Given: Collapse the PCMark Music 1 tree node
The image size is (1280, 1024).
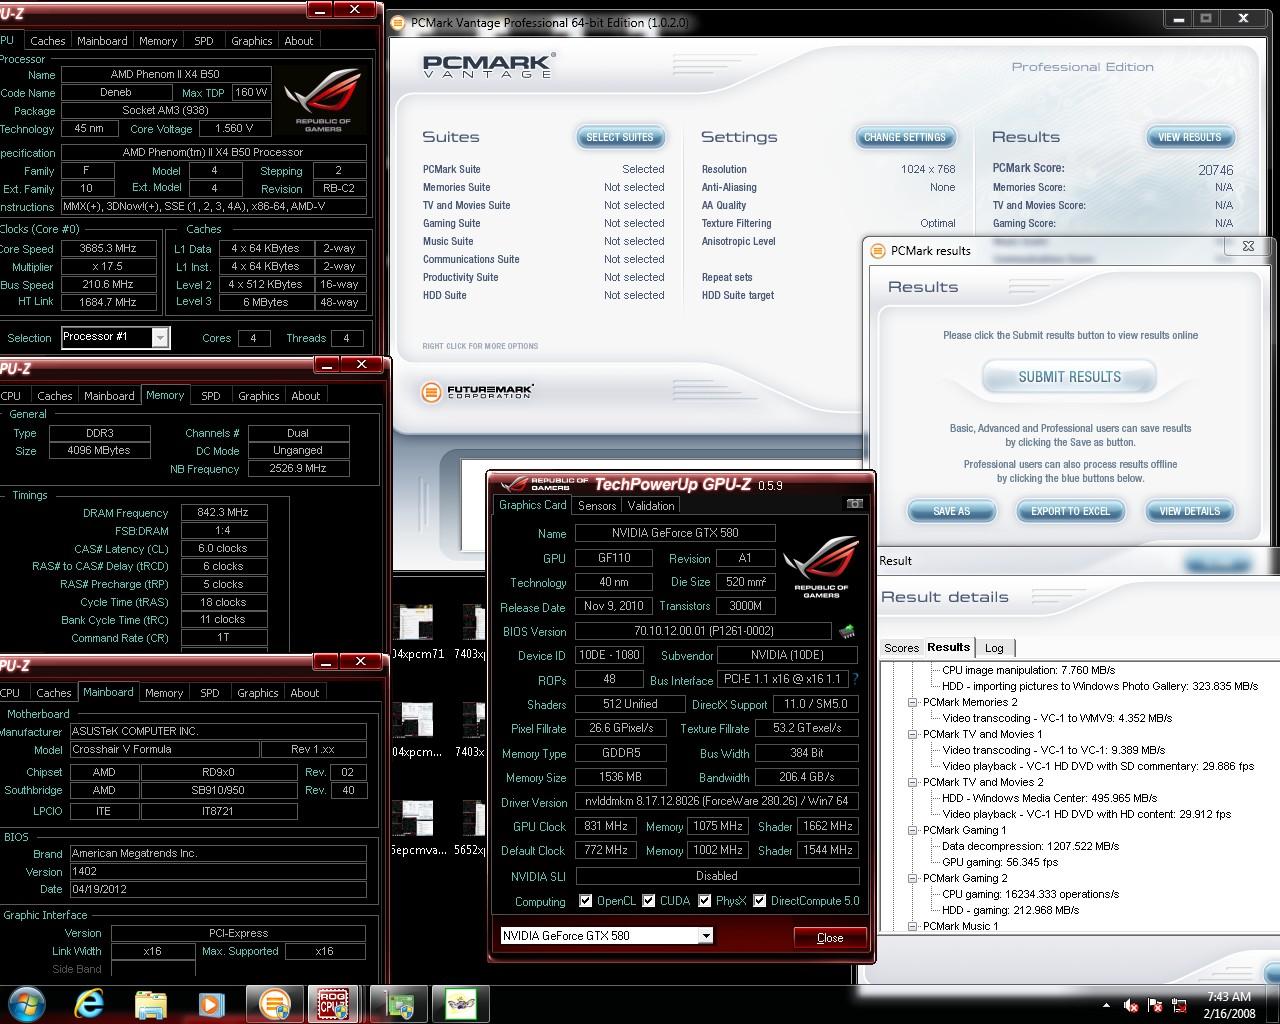Looking at the screenshot, I should click(x=913, y=926).
